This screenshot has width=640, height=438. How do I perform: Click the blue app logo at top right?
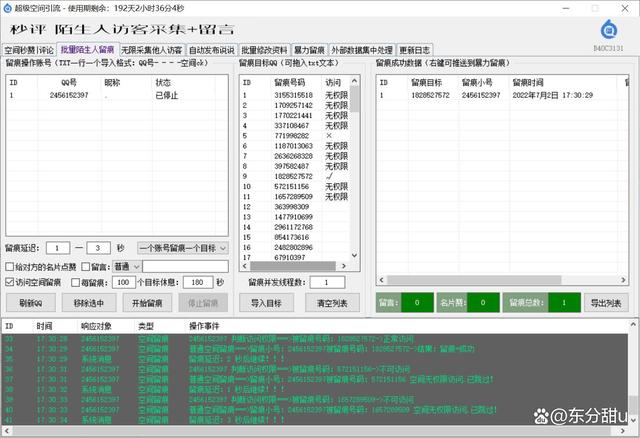coord(606,30)
